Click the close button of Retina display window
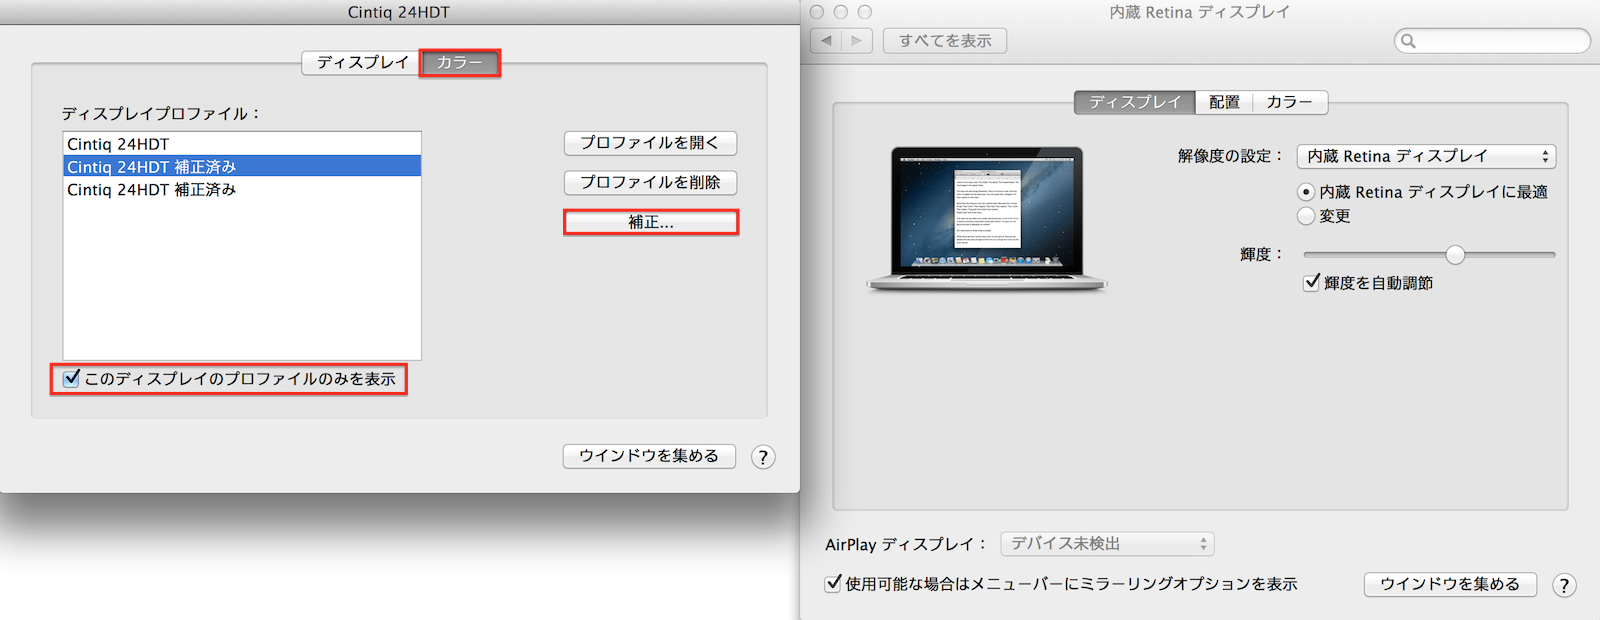1600x620 pixels. (x=817, y=12)
